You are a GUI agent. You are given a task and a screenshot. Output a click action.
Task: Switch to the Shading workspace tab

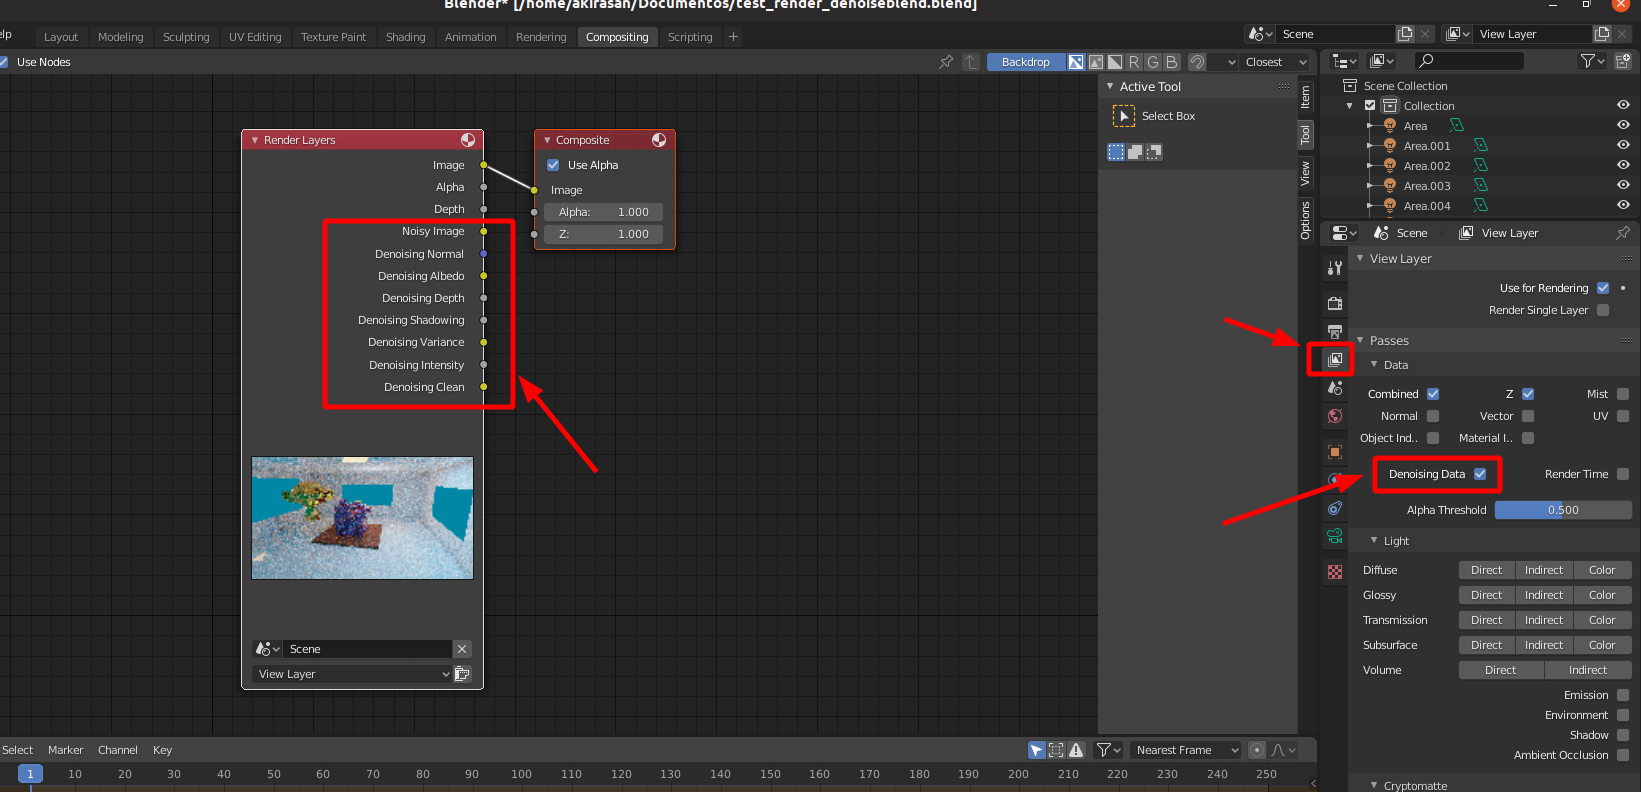click(405, 37)
